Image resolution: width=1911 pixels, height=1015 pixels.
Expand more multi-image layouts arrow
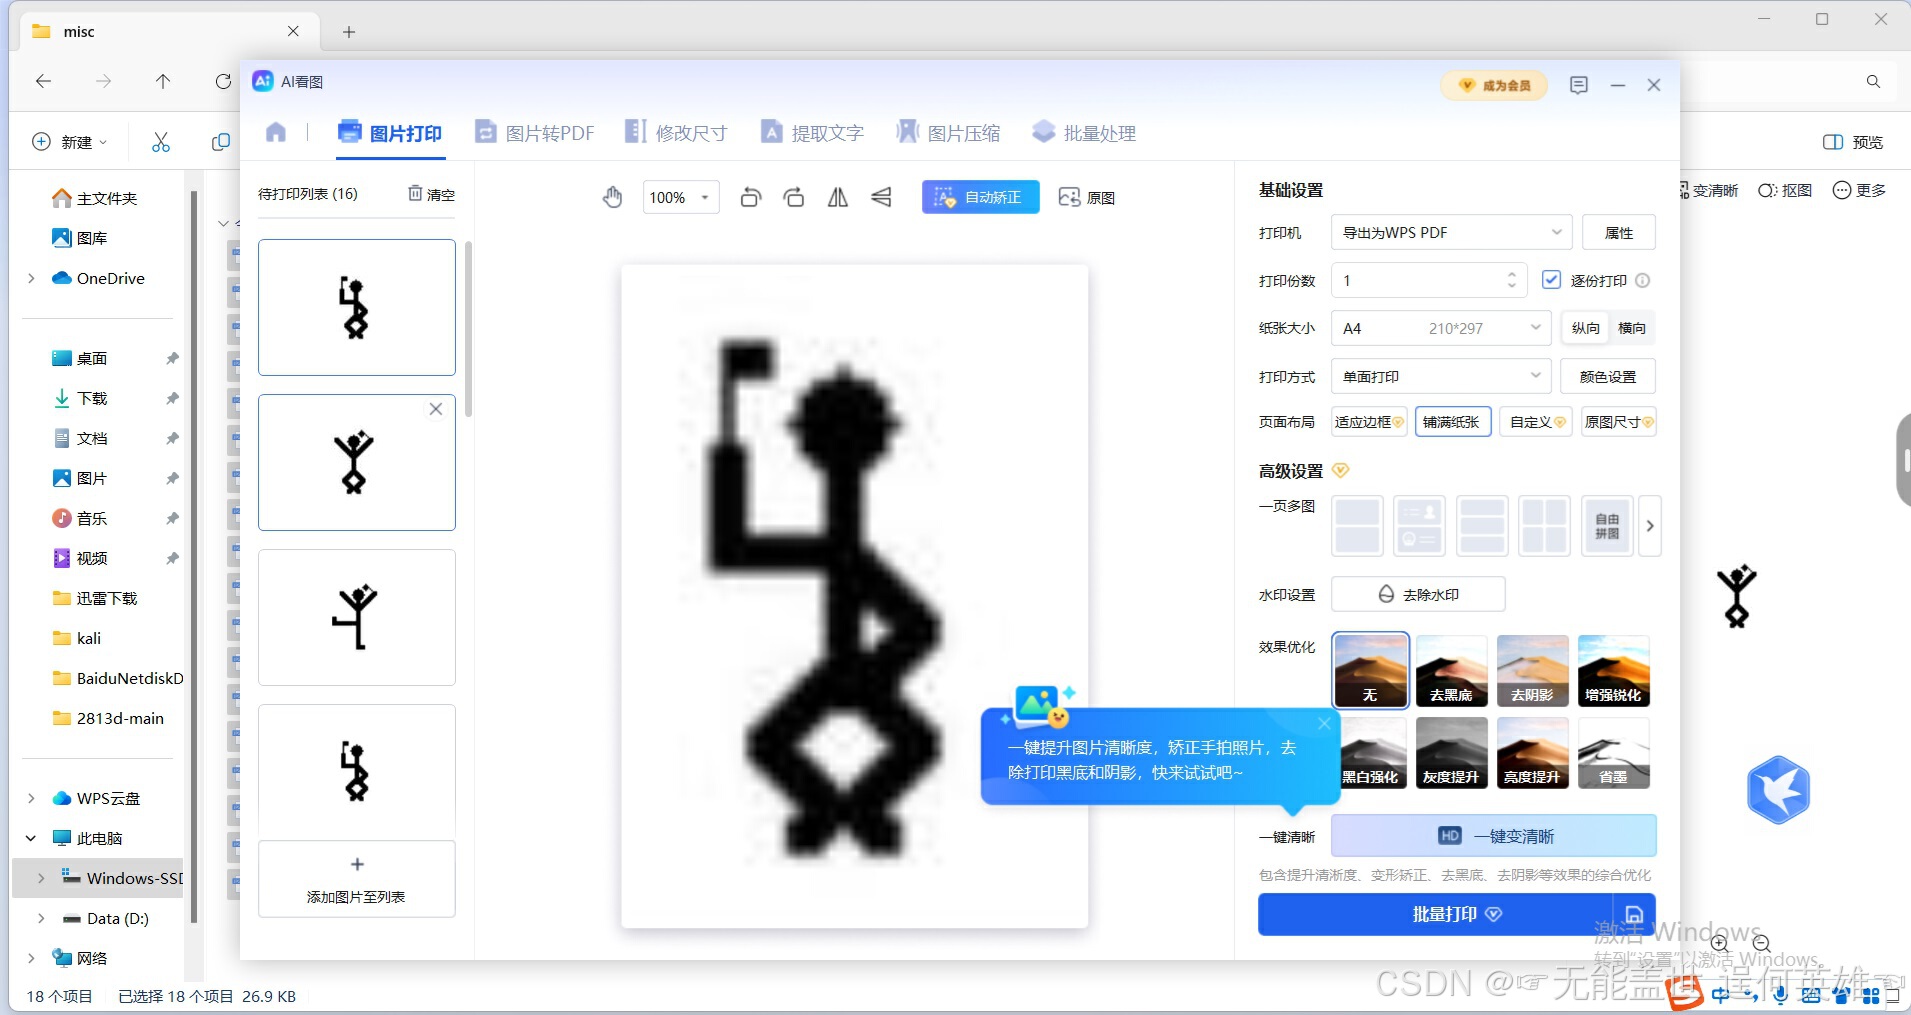(x=1650, y=526)
